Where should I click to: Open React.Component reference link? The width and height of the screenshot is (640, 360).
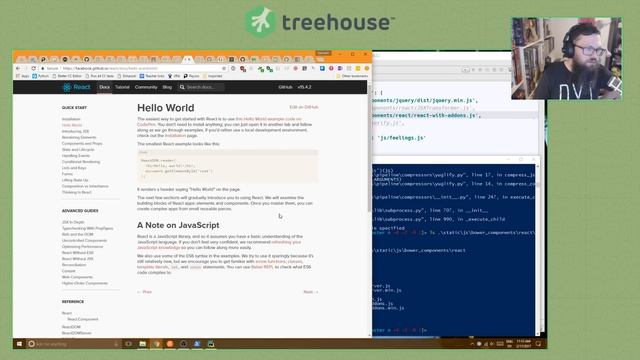83,319
